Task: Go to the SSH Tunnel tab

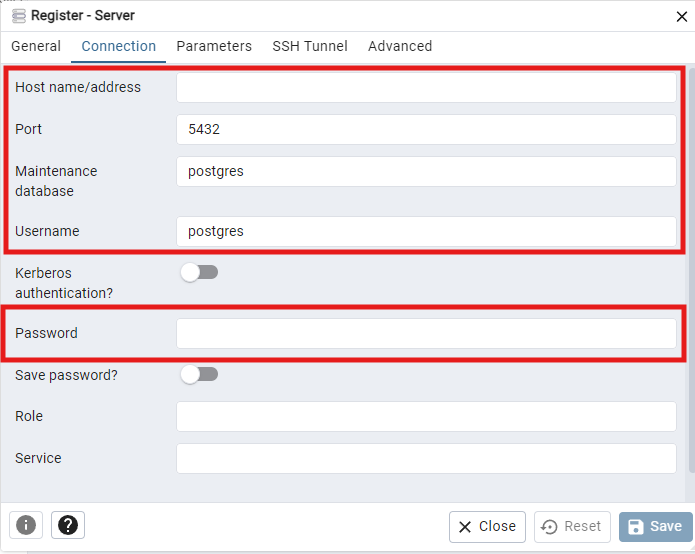Action: 310,46
